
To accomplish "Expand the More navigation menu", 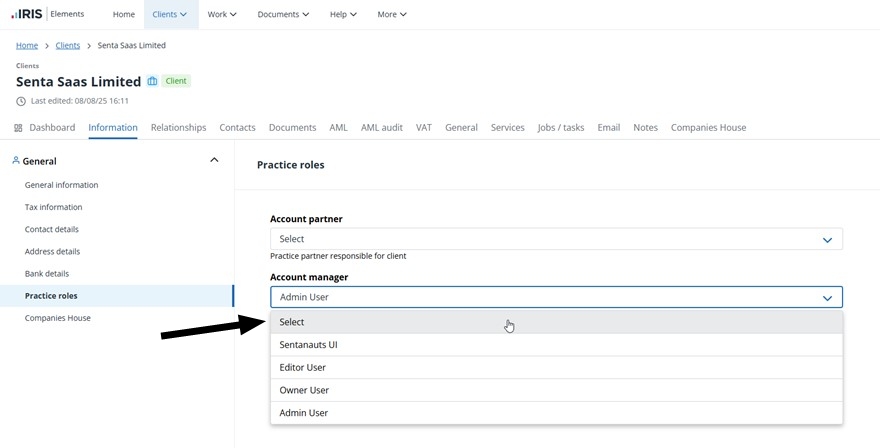I will coord(392,14).
